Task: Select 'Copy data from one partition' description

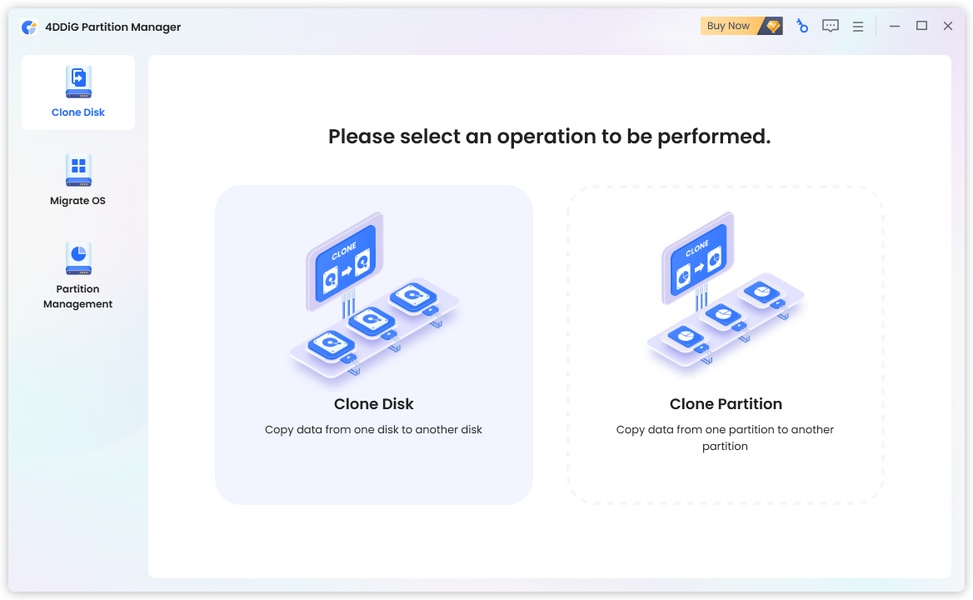Action: click(x=725, y=437)
